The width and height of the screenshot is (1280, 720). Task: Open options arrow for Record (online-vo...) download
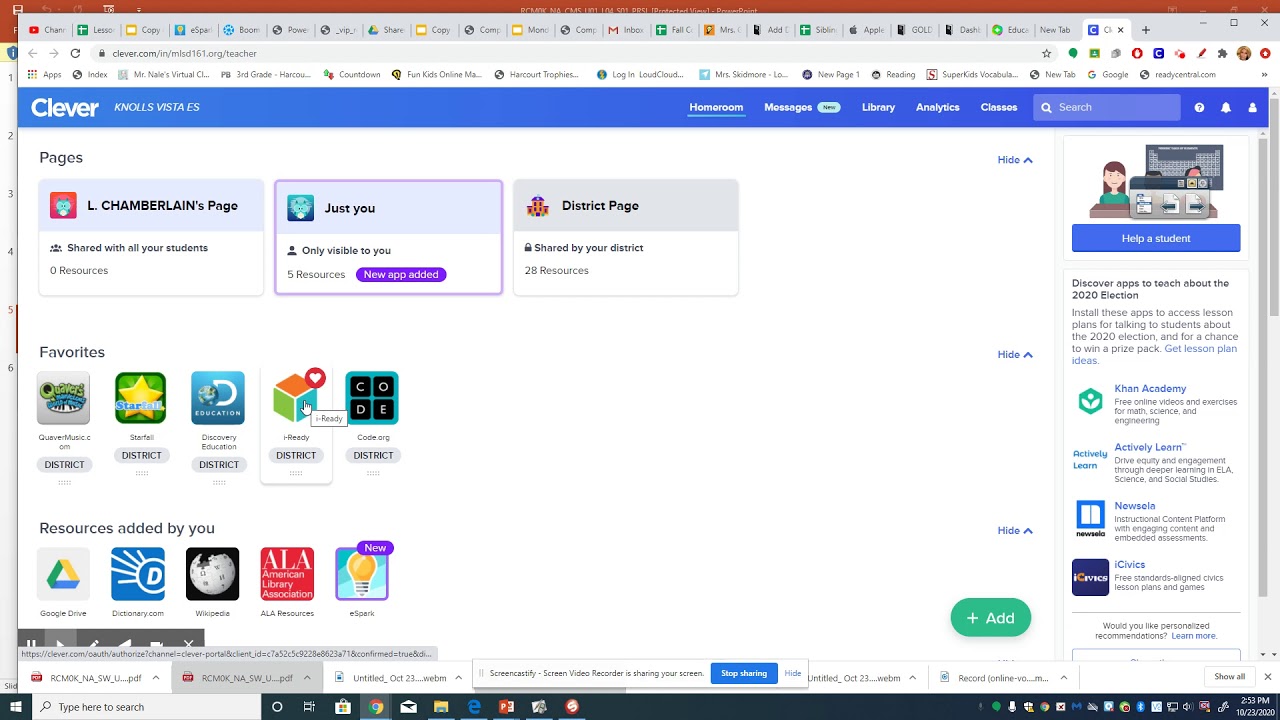pos(1063,678)
